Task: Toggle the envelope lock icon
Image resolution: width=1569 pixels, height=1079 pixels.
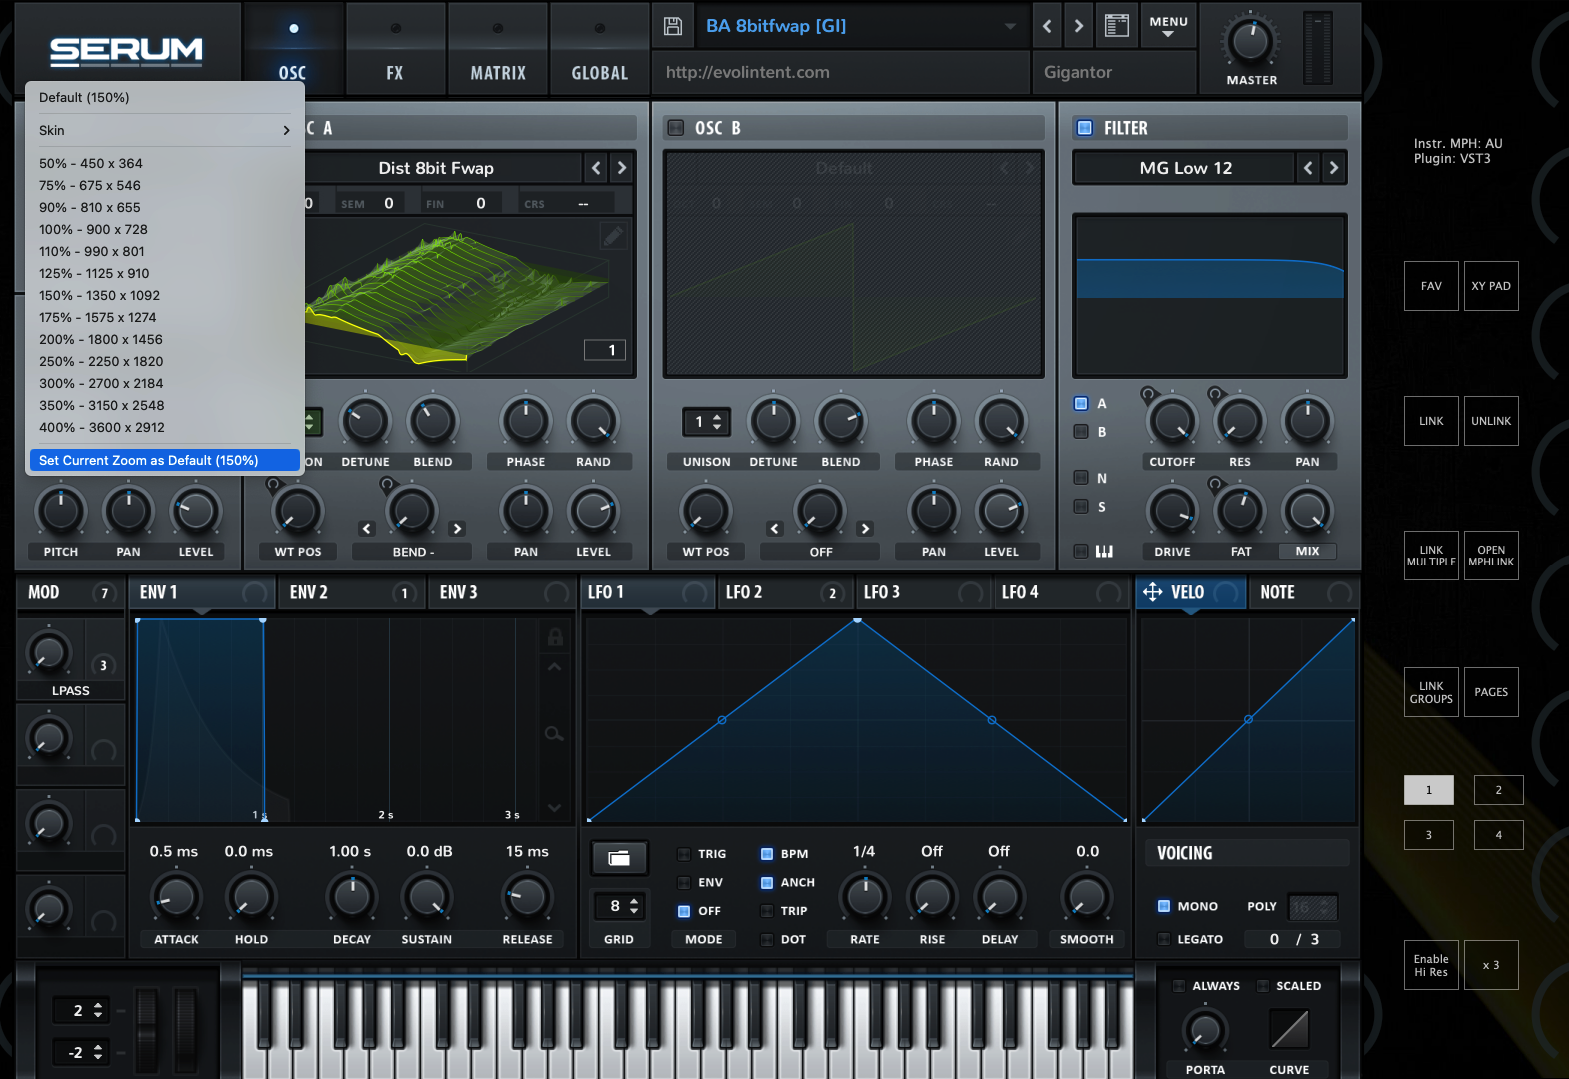Action: [555, 636]
